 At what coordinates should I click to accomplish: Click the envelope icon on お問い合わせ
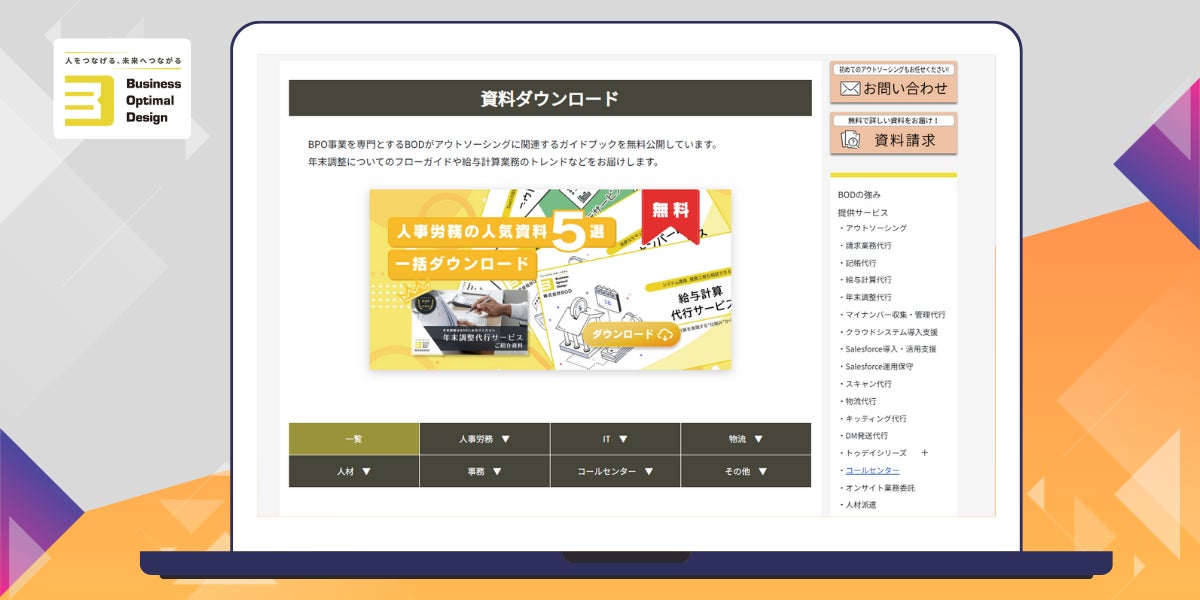coord(850,89)
